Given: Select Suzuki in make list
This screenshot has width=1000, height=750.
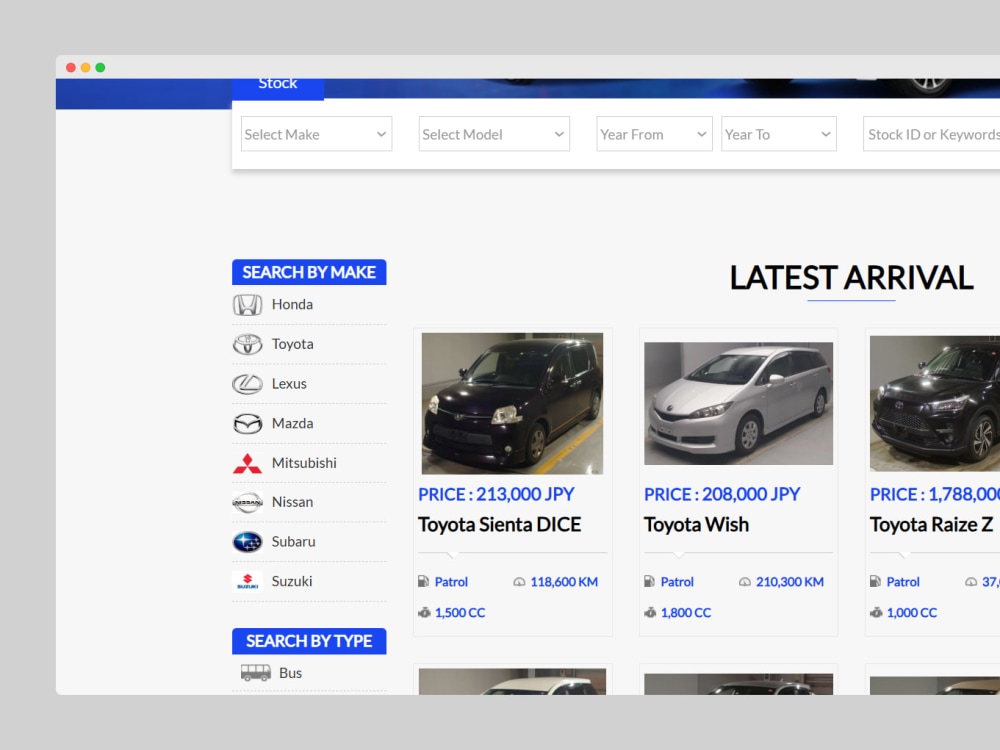Looking at the screenshot, I should (292, 582).
